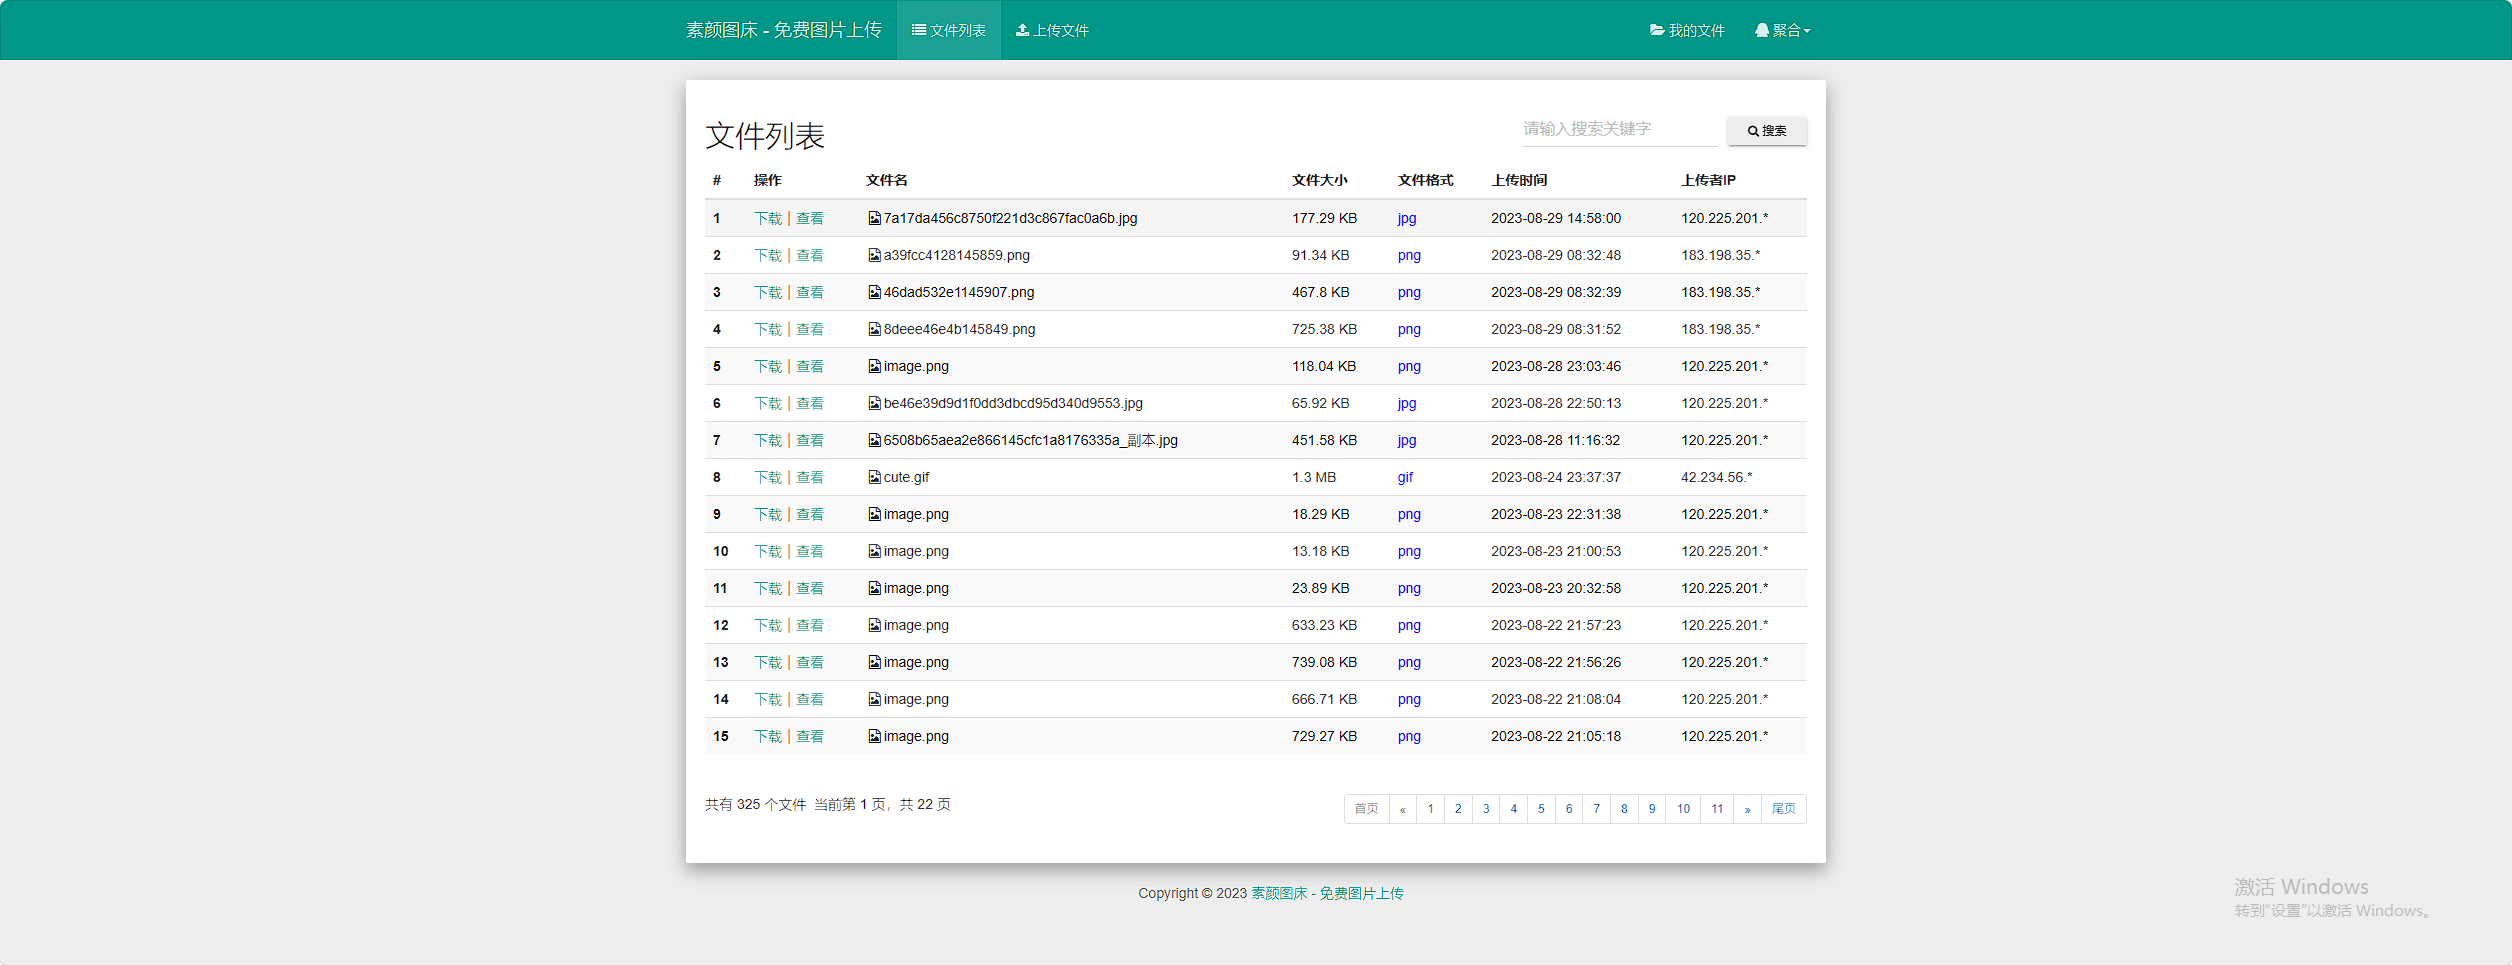Screen dimensions: 2512x965
Task: Click the previous-page « pagination control
Action: [1403, 809]
